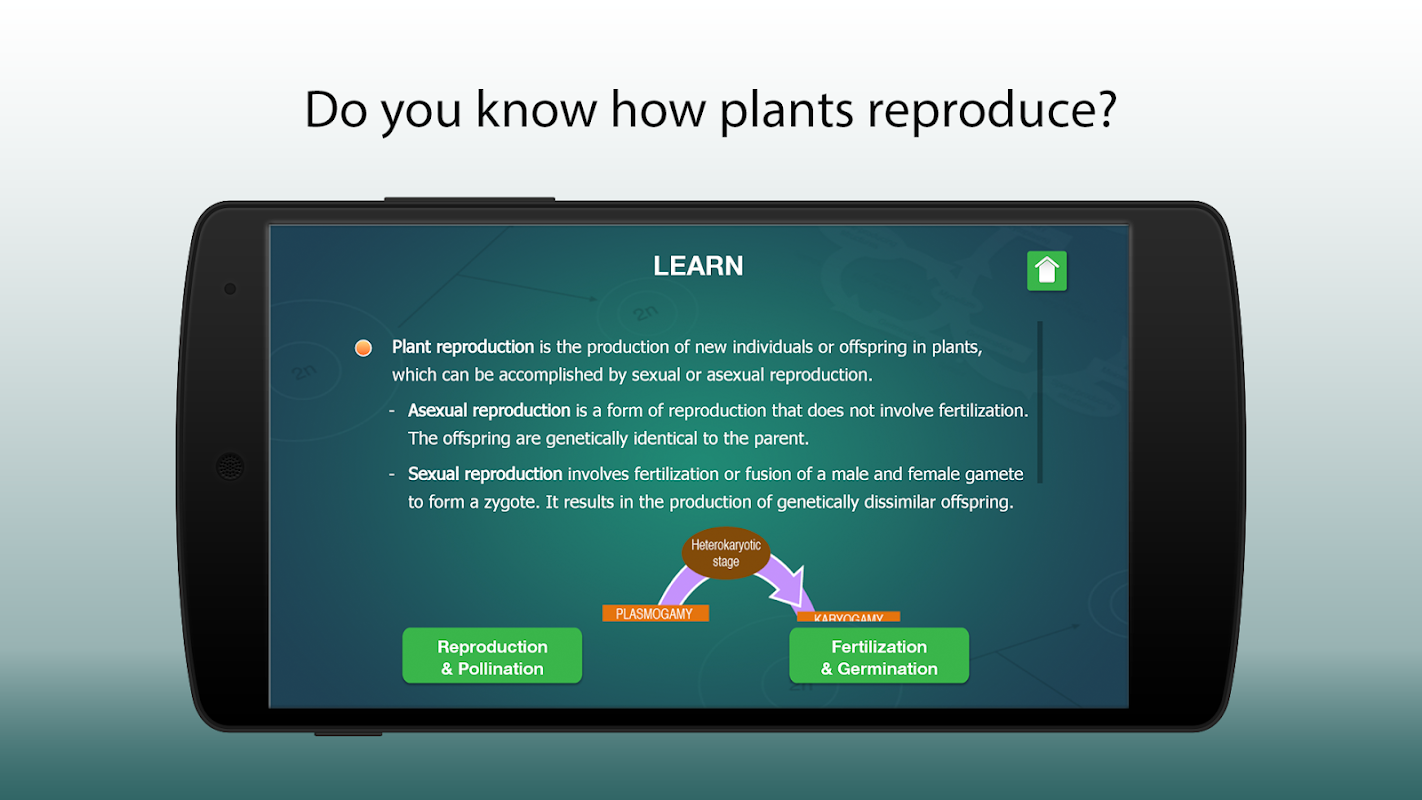The width and height of the screenshot is (1422, 800).
Task: Open the Reproduction & Pollination section
Action: point(492,656)
